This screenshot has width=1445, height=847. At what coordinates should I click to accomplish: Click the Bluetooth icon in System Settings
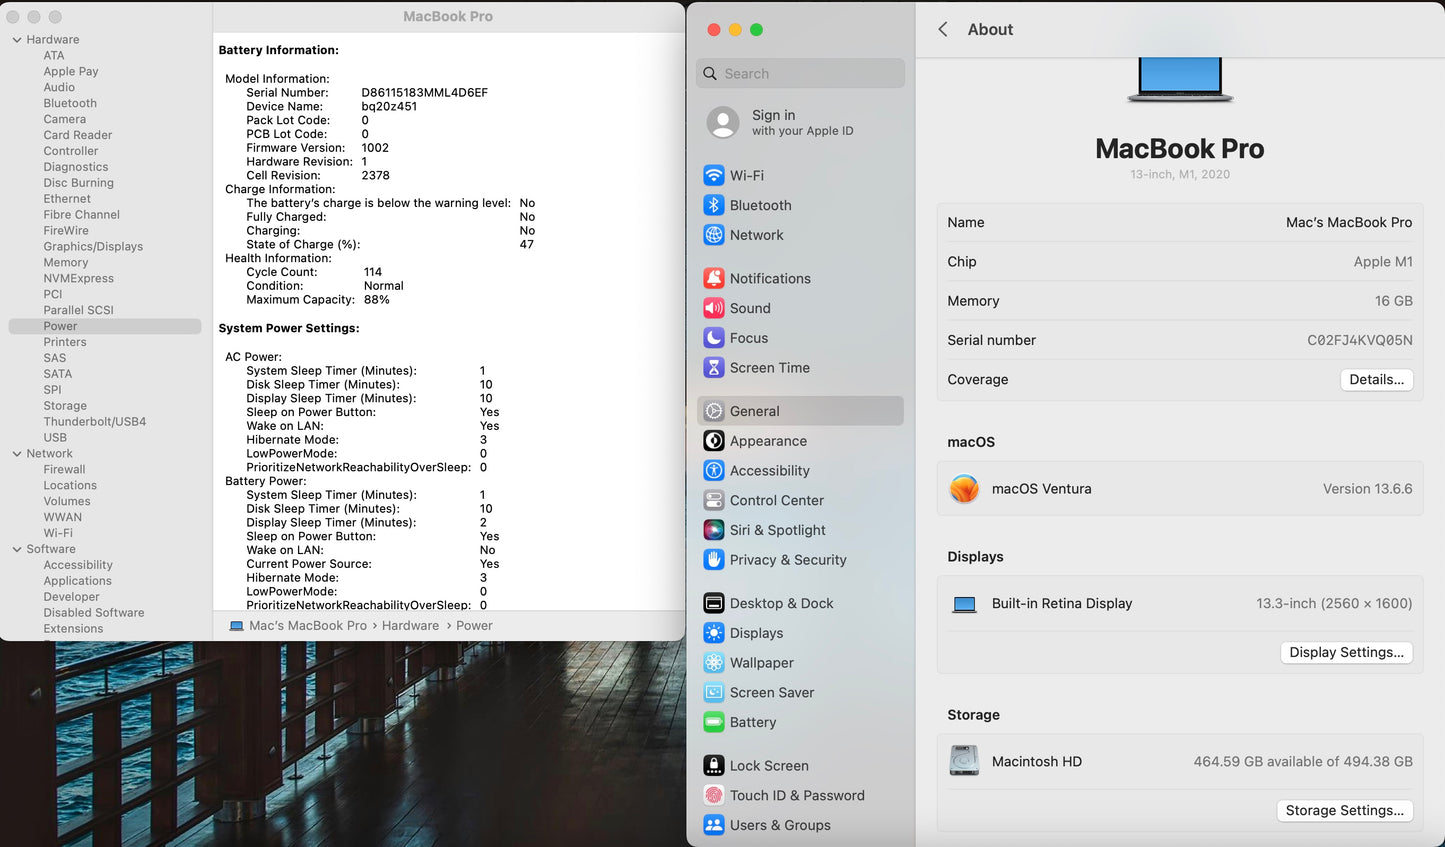tap(713, 205)
